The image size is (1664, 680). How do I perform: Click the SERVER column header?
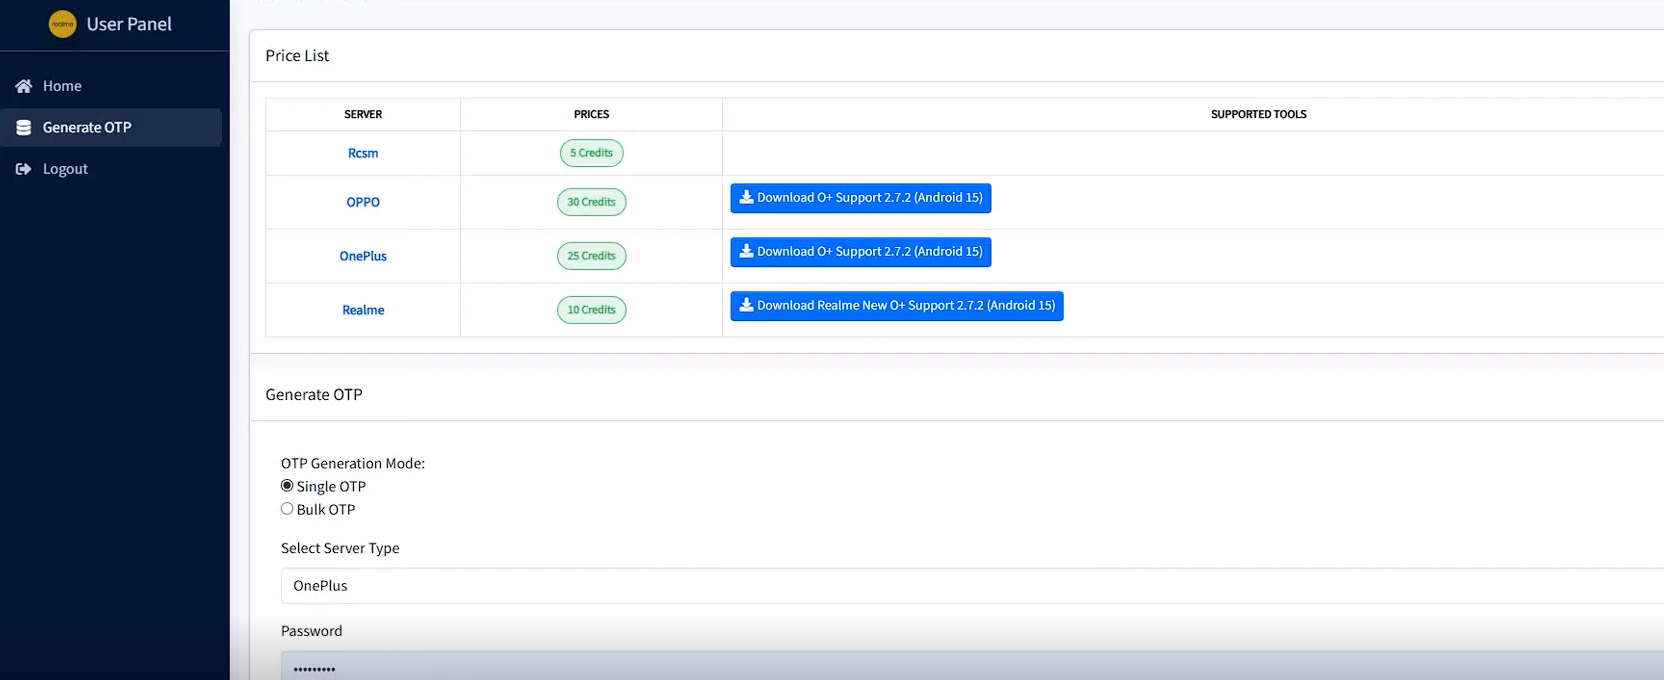(x=363, y=114)
